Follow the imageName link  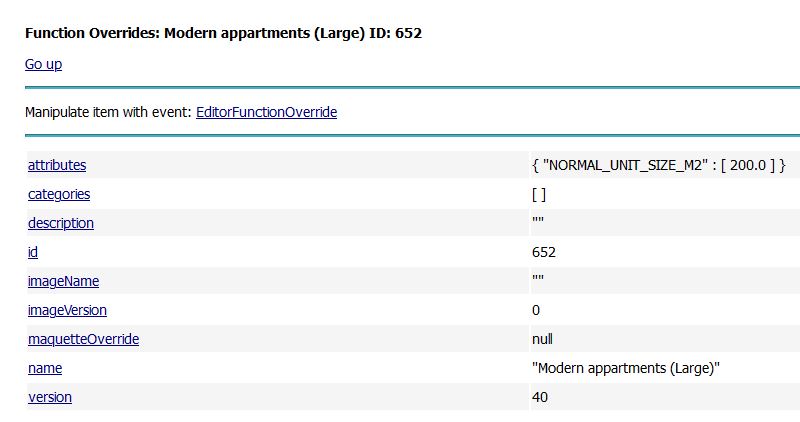coord(63,281)
